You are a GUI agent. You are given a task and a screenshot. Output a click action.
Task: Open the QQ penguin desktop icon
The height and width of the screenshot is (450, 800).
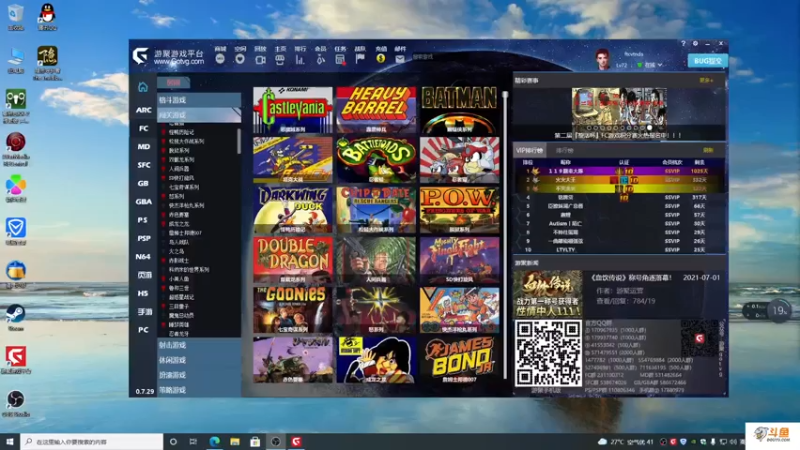pyautogui.click(x=47, y=16)
